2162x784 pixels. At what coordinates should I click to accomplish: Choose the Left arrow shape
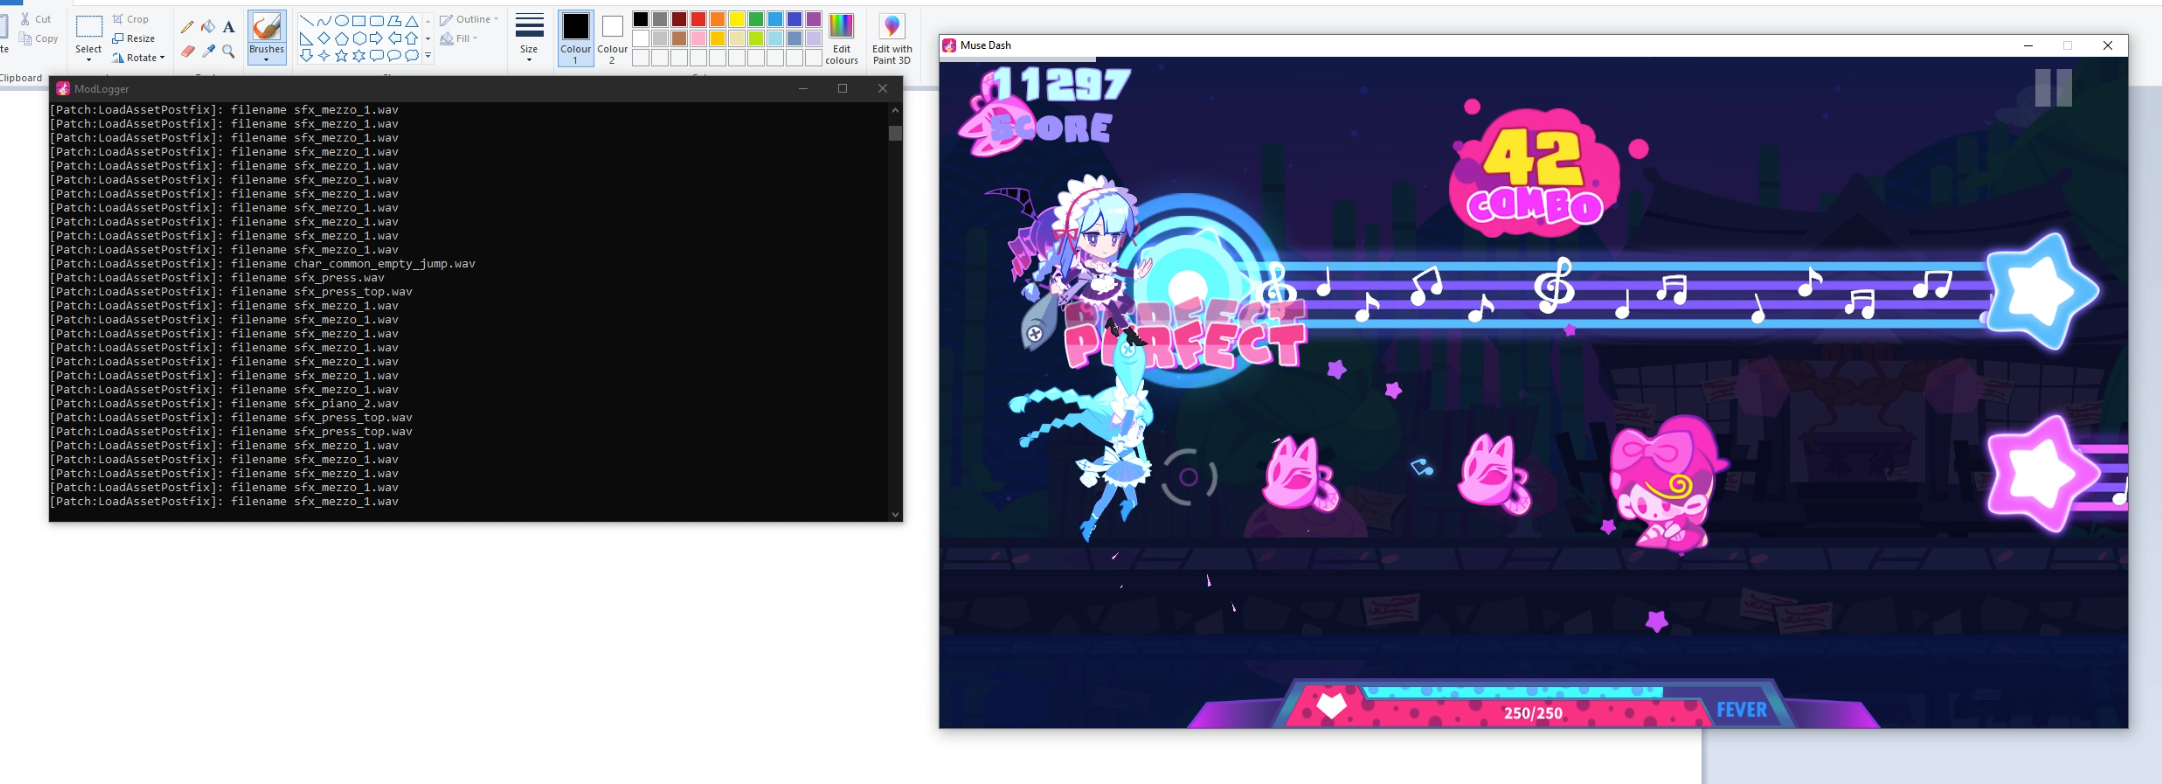(x=394, y=38)
